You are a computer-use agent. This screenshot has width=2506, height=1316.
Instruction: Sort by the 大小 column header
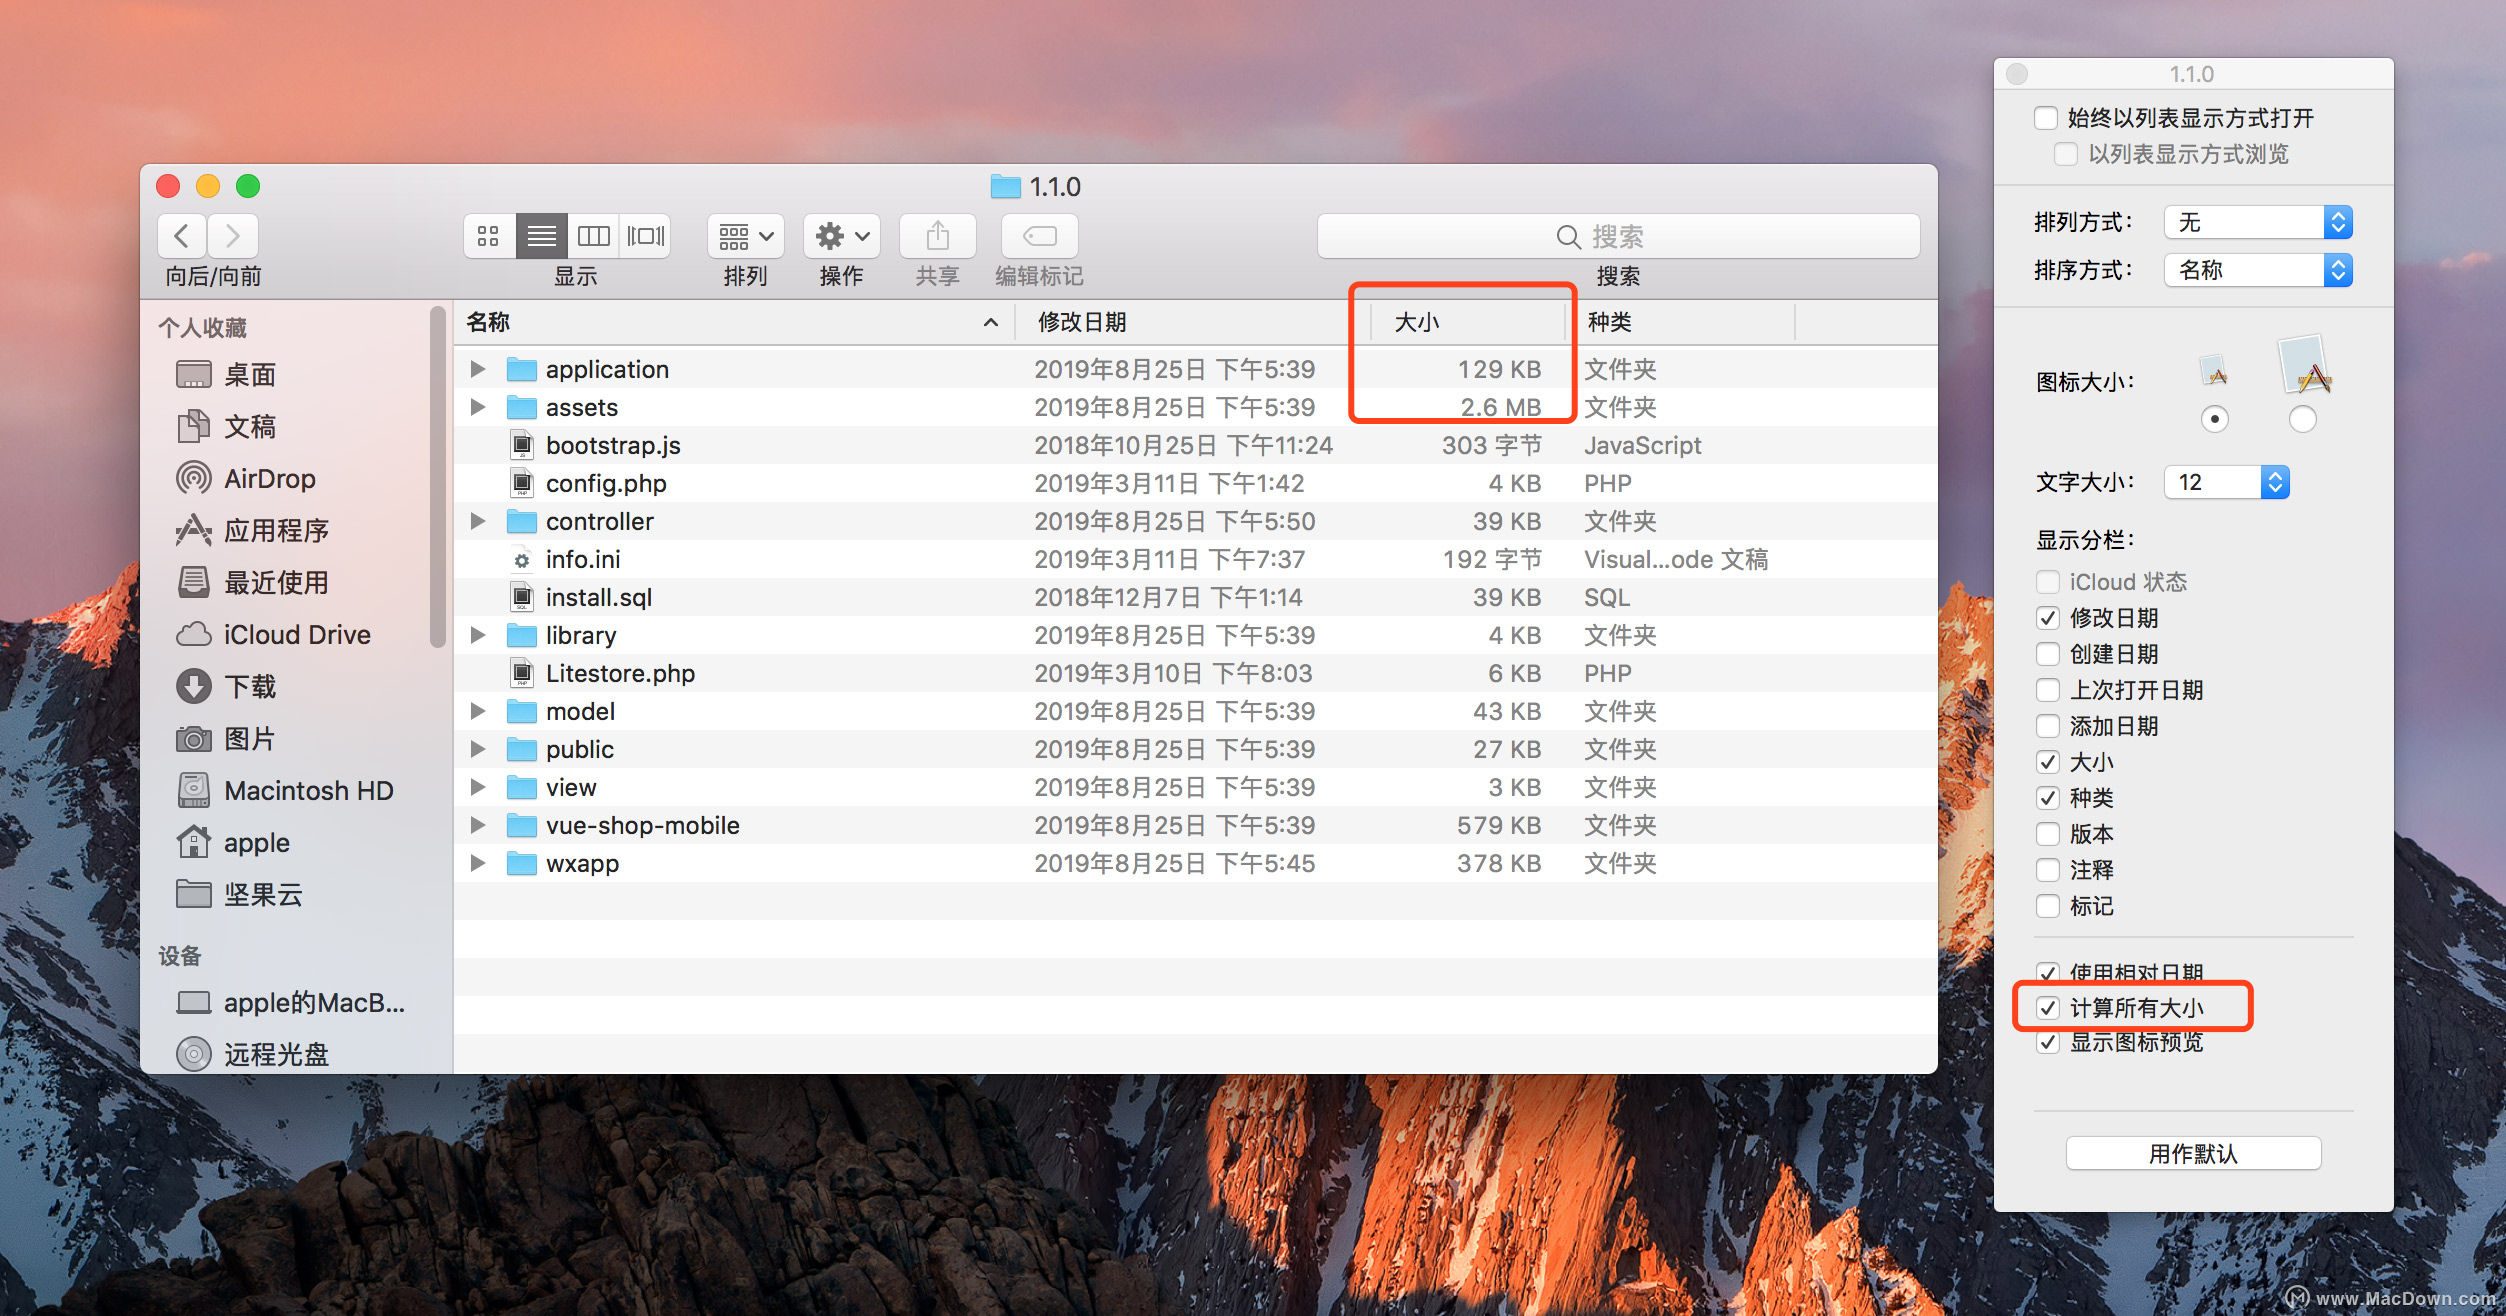[x=1467, y=323]
